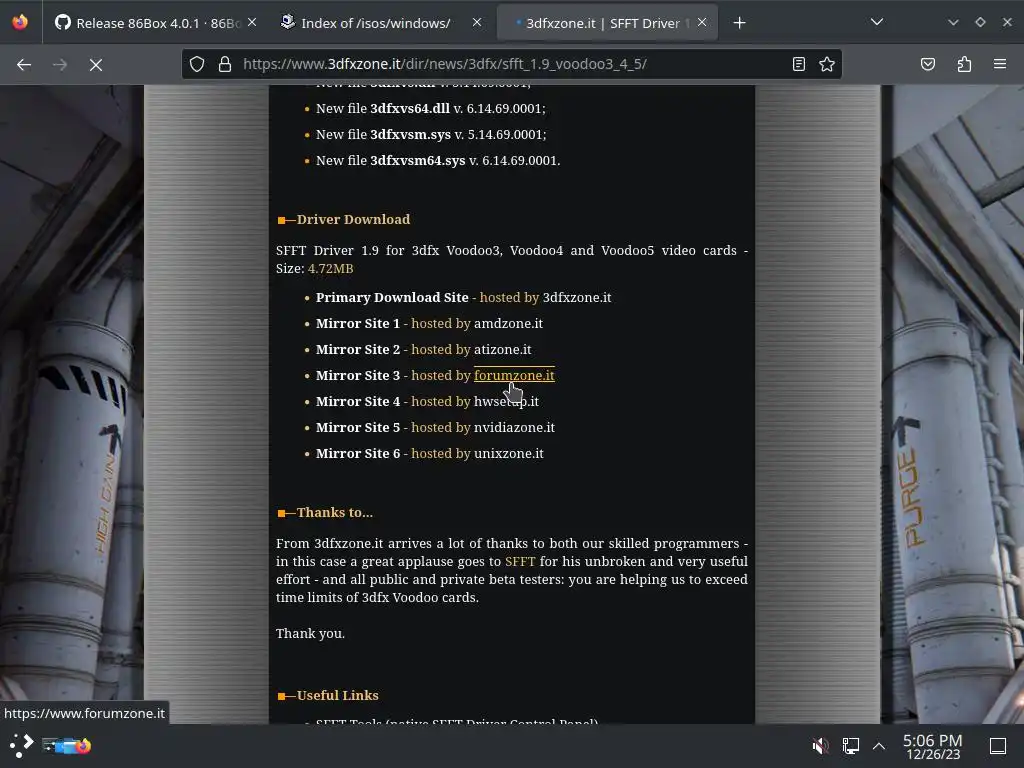This screenshot has height=768, width=1024.
Task: Download from 3dfxzone.it primary site
Action: 577,298
